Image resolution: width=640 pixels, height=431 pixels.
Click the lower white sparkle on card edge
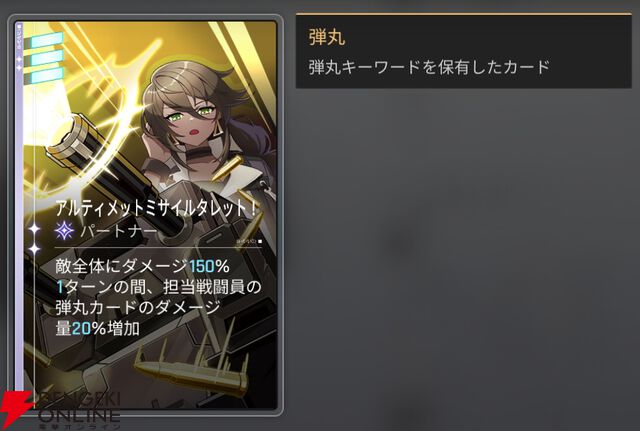[x=34, y=248]
